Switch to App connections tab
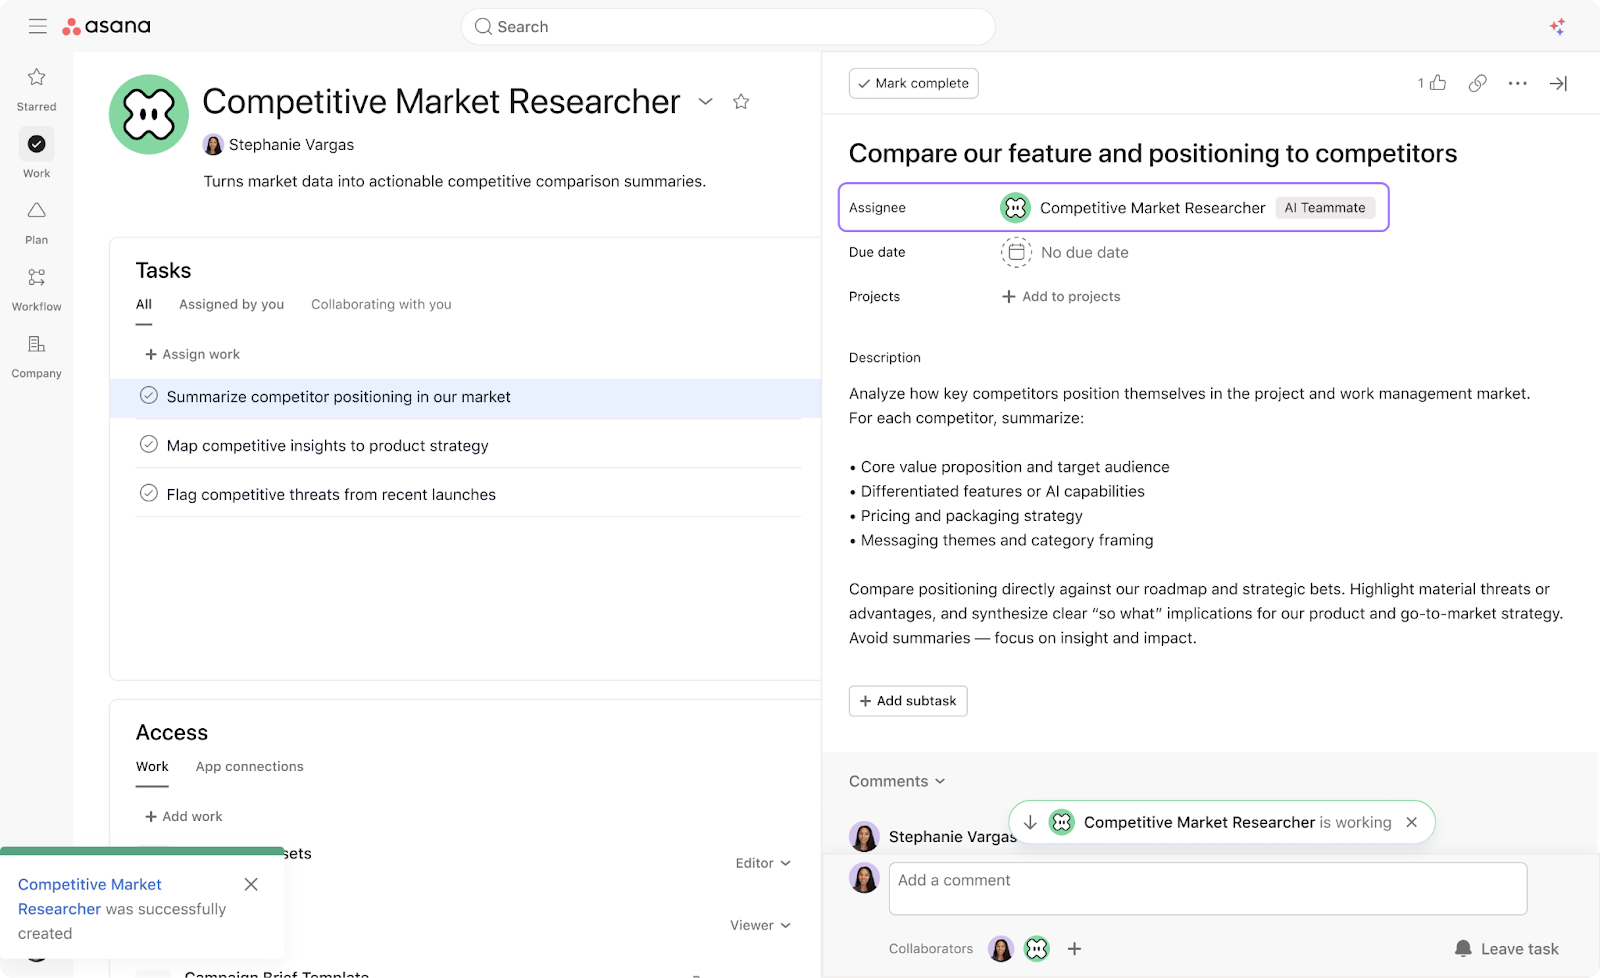This screenshot has height=978, width=1600. (x=249, y=766)
